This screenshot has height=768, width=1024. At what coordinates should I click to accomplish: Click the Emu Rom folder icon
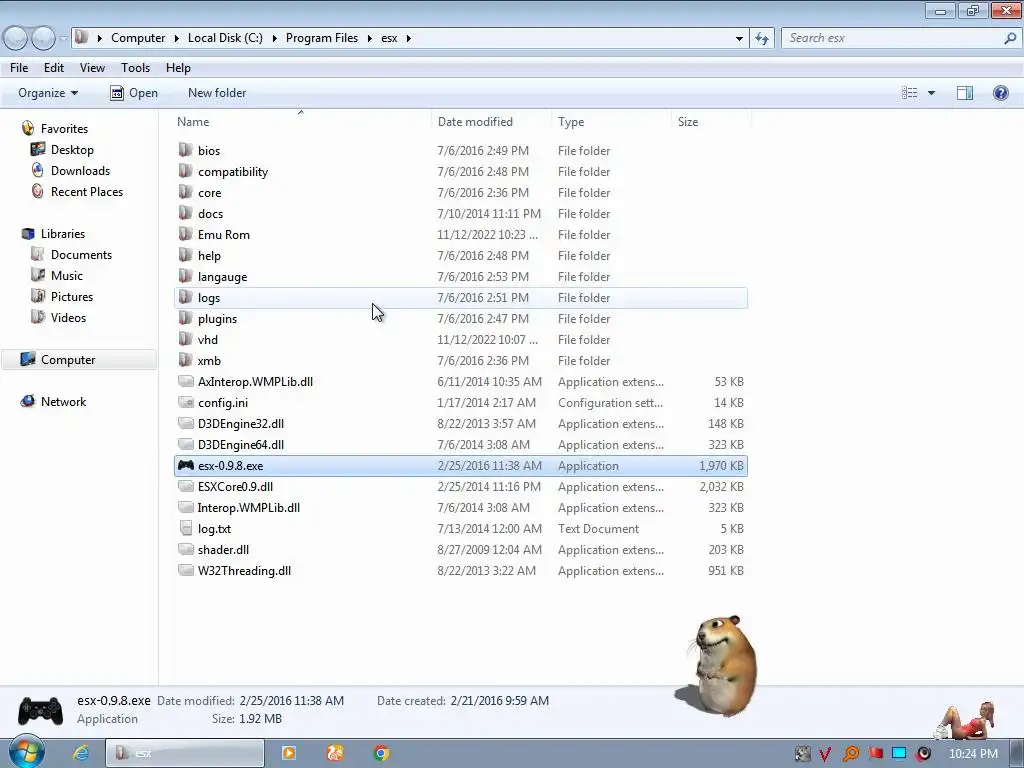[x=186, y=234]
